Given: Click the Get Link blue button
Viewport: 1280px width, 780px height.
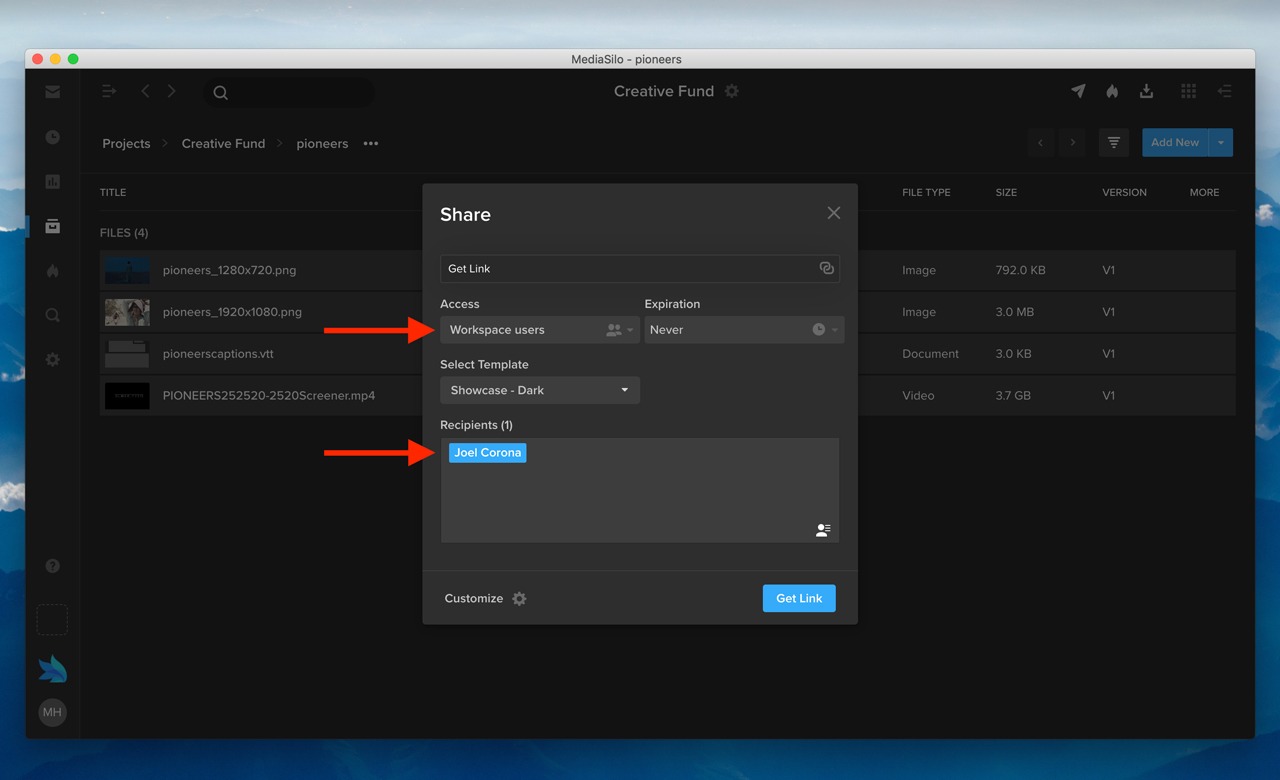Looking at the screenshot, I should (798, 598).
